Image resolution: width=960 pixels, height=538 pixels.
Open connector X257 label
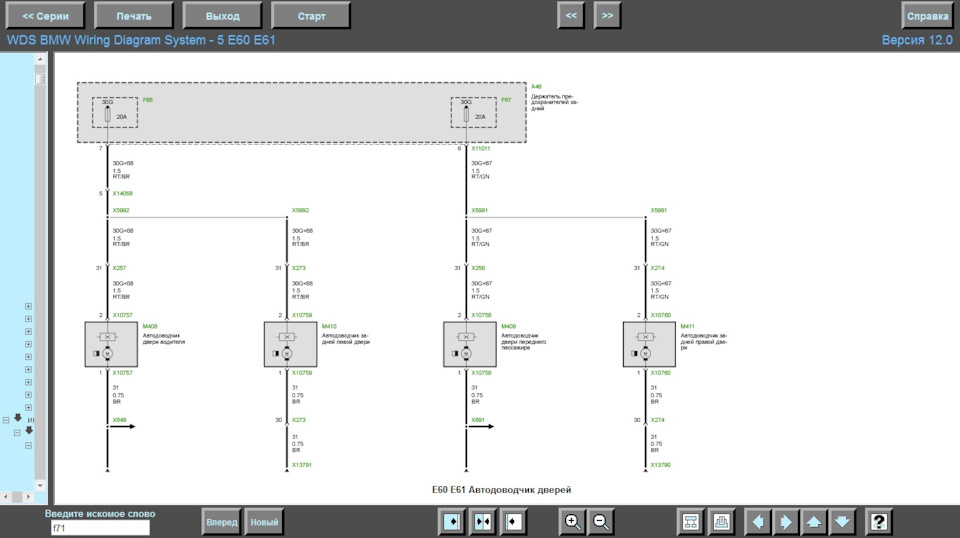click(x=119, y=268)
